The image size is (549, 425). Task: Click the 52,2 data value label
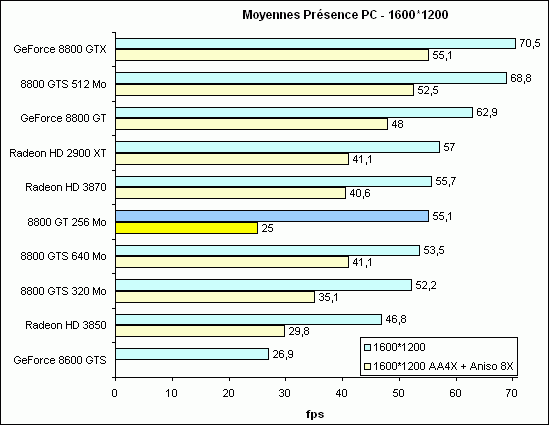(426, 285)
